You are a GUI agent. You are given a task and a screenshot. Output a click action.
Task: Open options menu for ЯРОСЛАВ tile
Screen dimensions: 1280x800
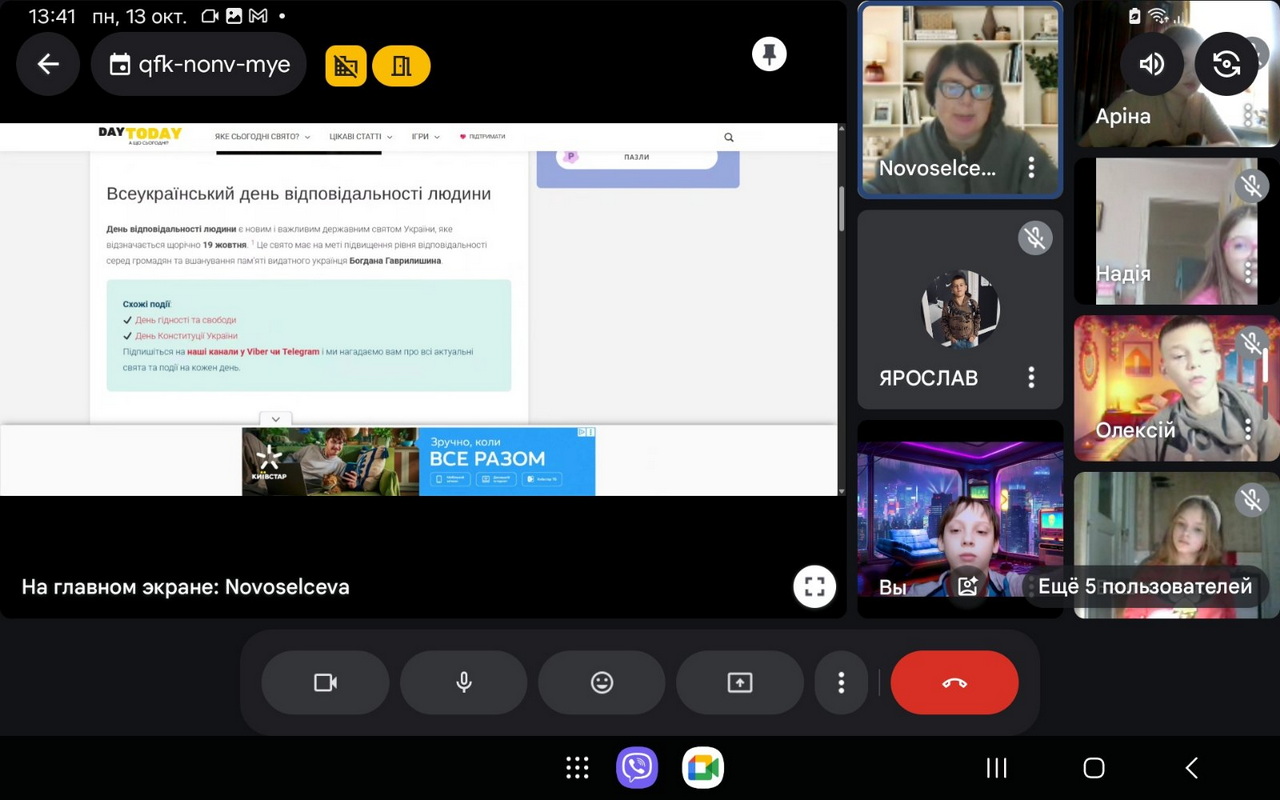[x=1031, y=377]
